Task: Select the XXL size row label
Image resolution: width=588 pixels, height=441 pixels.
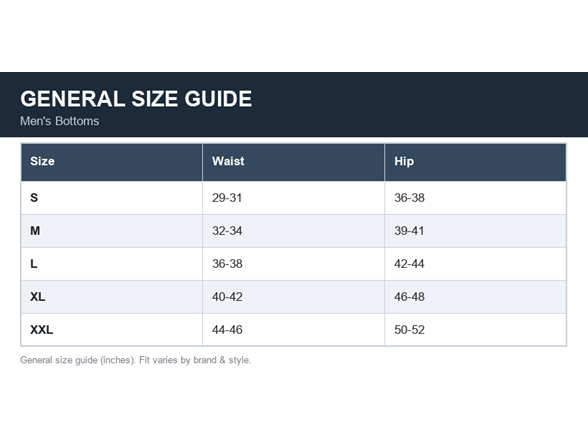Action: 42,330
